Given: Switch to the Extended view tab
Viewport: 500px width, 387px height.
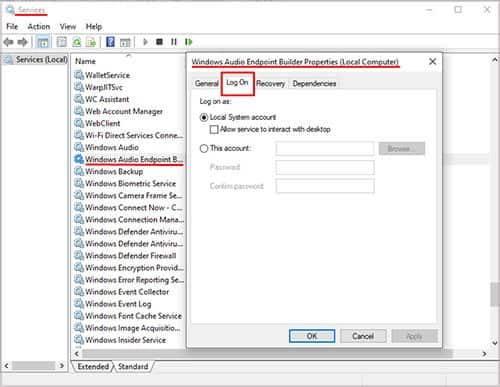Looking at the screenshot, I should (93, 366).
